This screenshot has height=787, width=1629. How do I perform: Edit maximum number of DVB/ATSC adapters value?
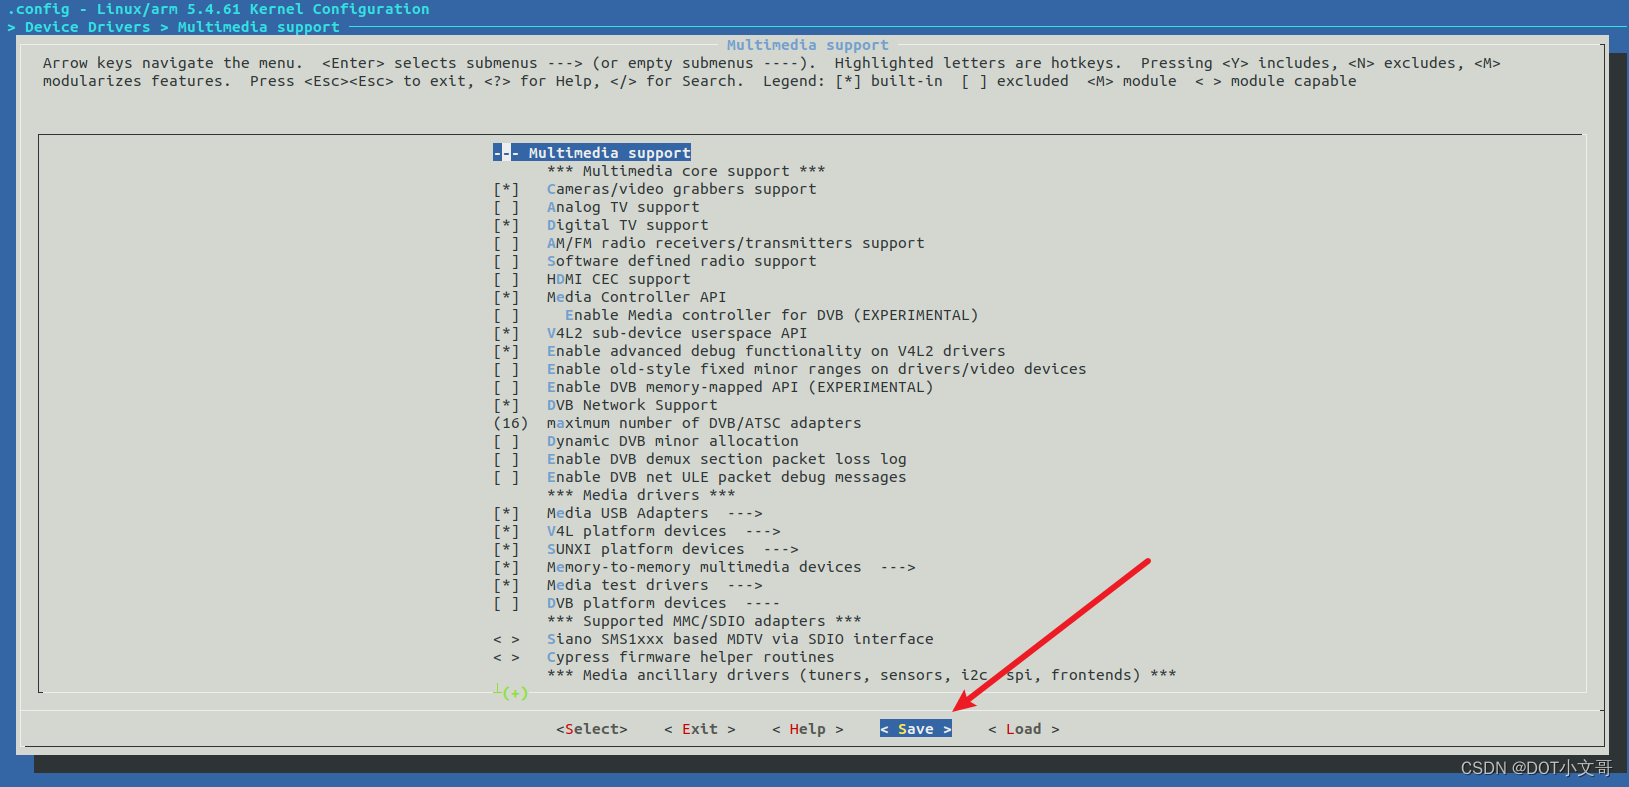coord(511,423)
